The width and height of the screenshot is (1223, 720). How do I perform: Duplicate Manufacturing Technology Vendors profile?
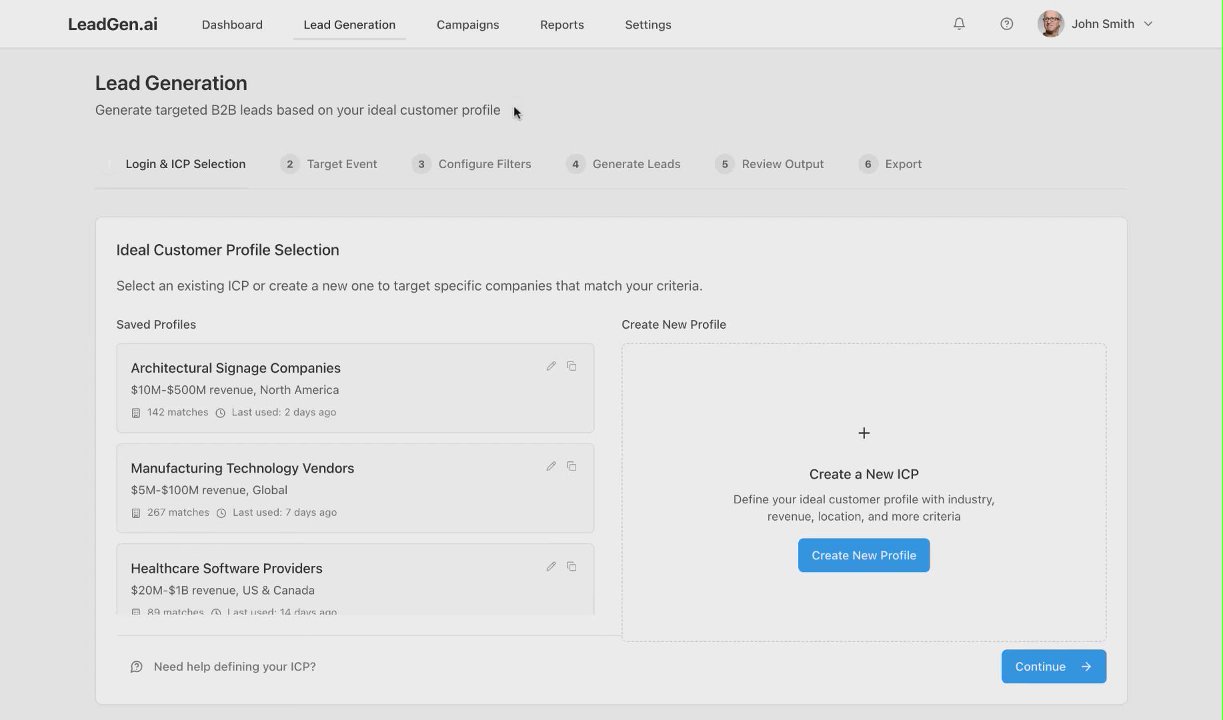(x=572, y=466)
